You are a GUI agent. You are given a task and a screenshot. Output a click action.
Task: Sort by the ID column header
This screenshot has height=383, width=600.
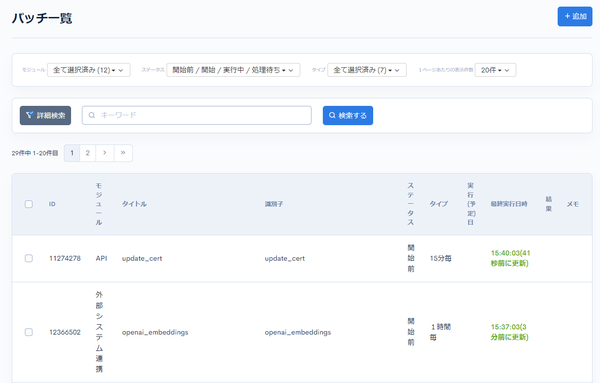pos(52,204)
